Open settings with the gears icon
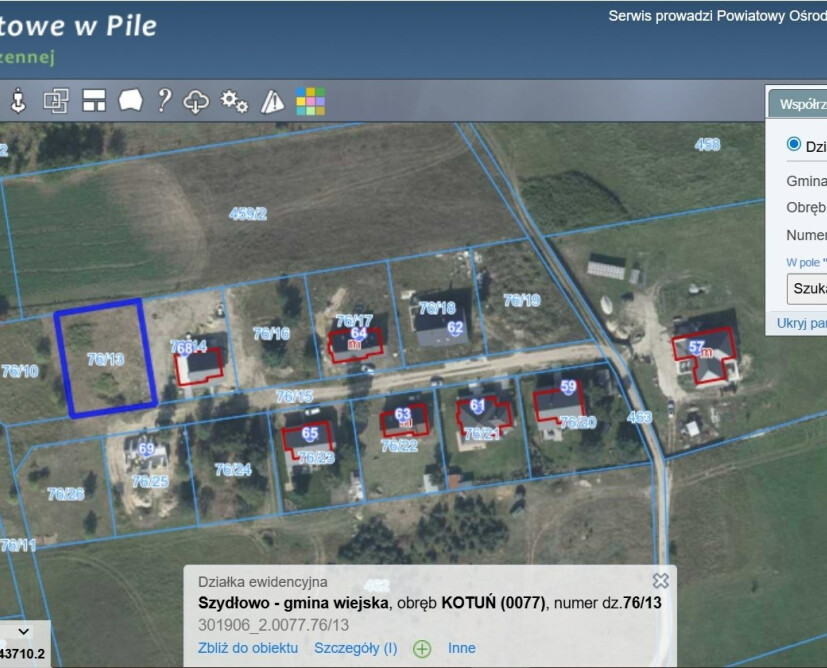 (234, 101)
